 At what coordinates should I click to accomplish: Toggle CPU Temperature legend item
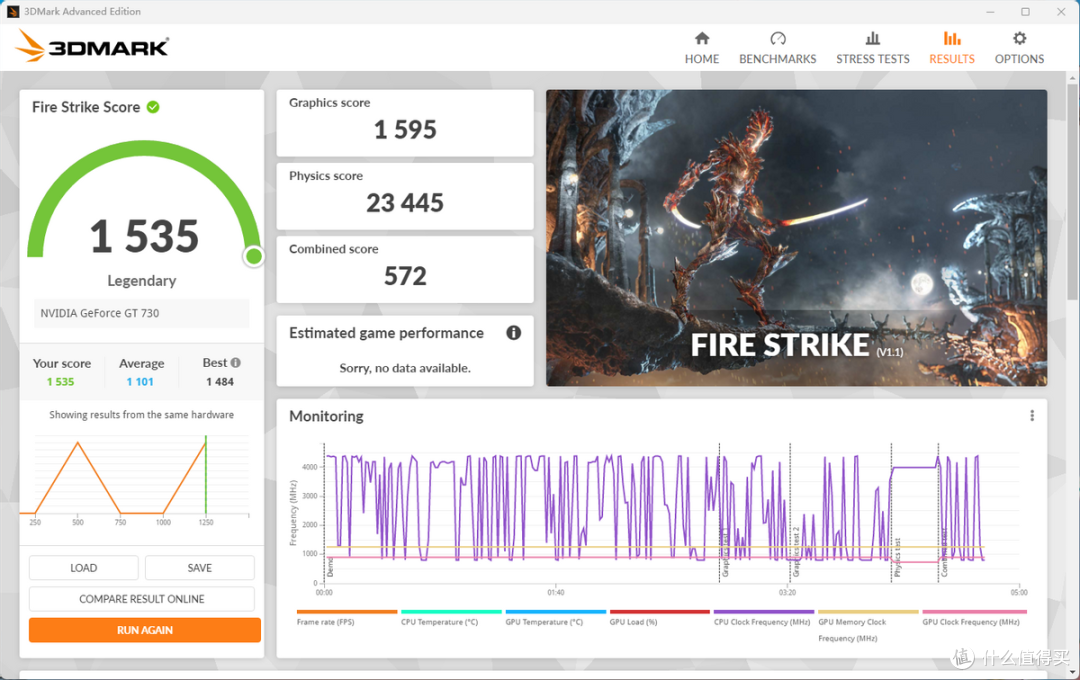451,617
